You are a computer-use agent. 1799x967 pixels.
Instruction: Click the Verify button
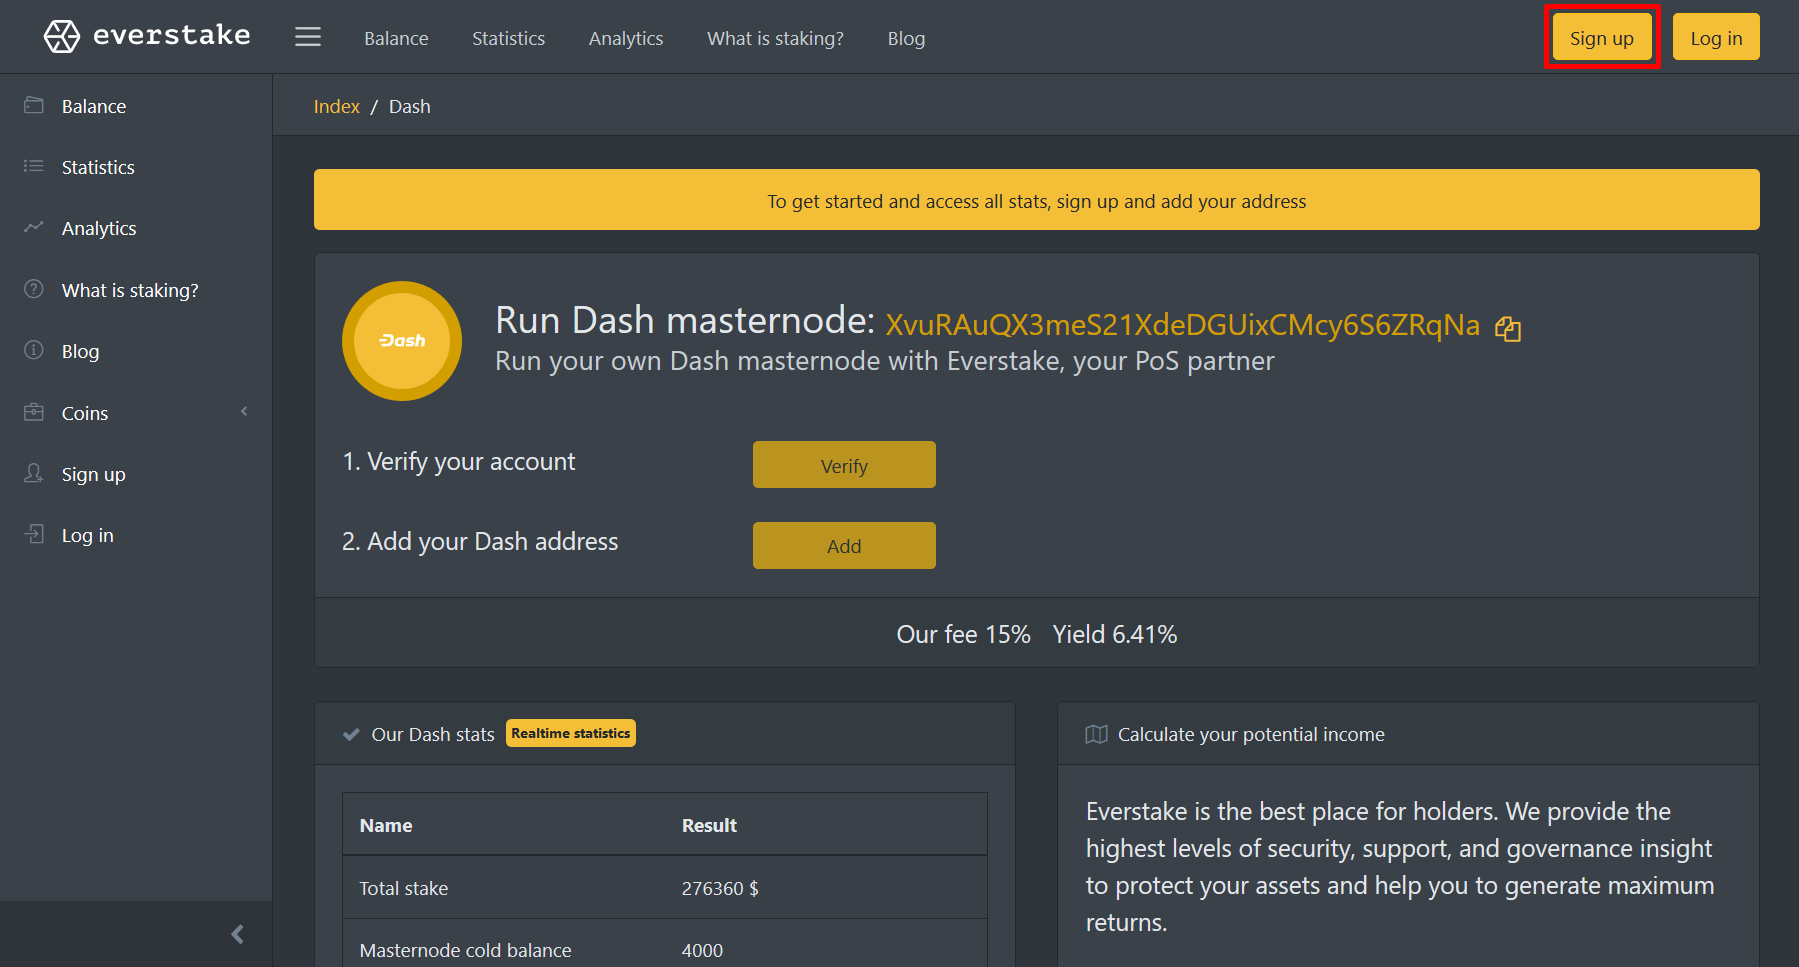tap(844, 465)
